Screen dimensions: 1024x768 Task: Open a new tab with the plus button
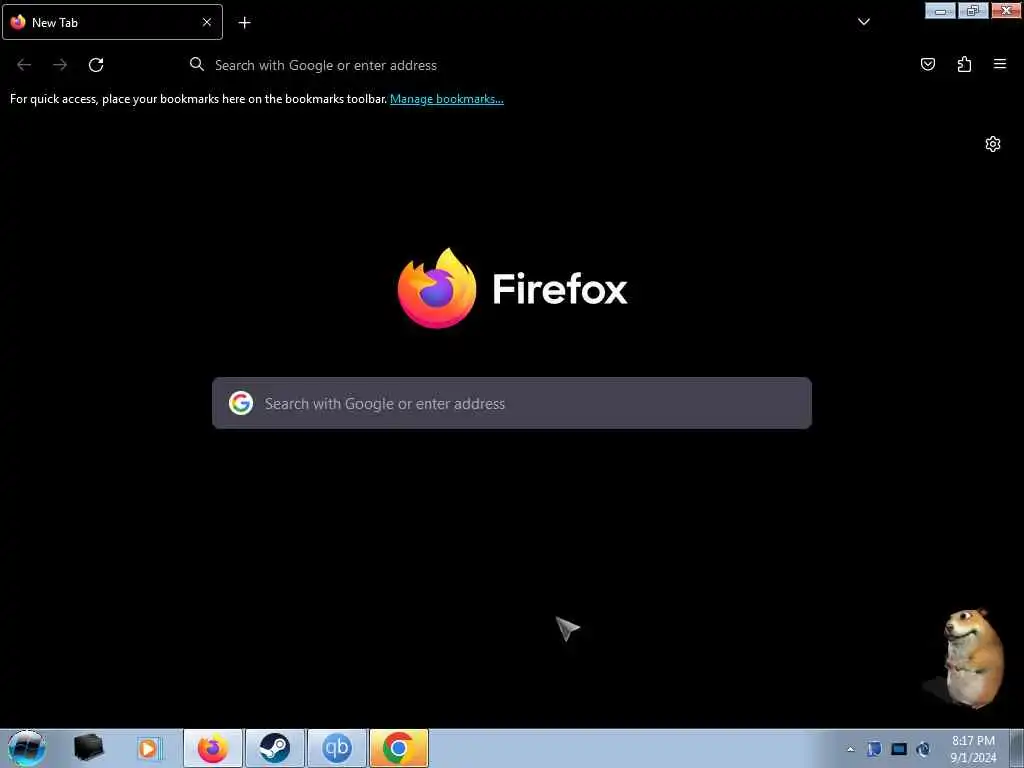click(x=244, y=23)
